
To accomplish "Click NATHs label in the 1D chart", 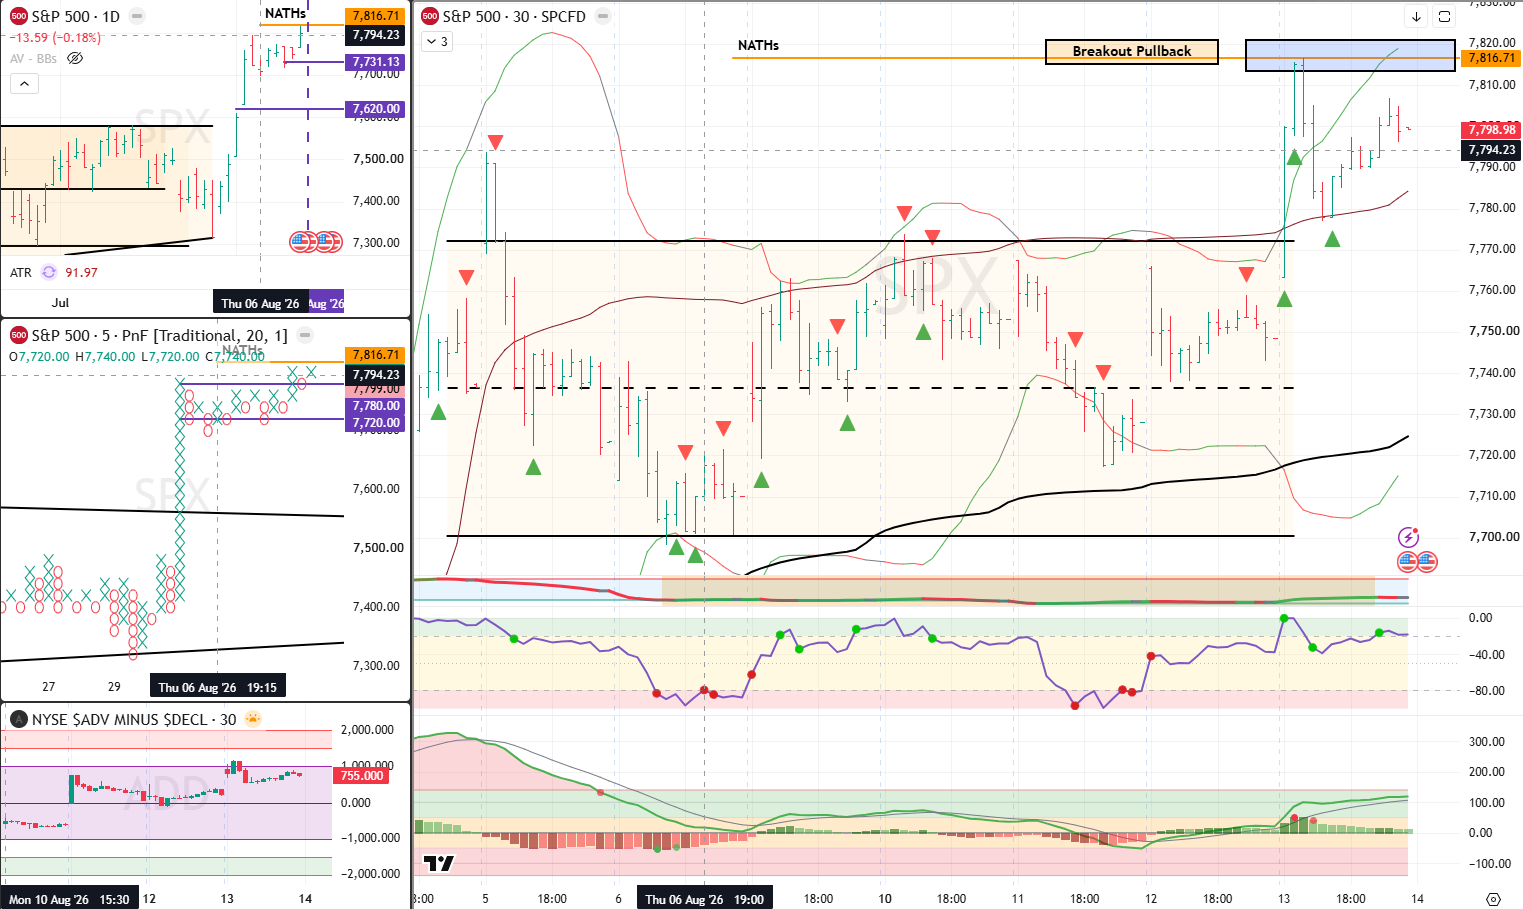I will [x=285, y=13].
